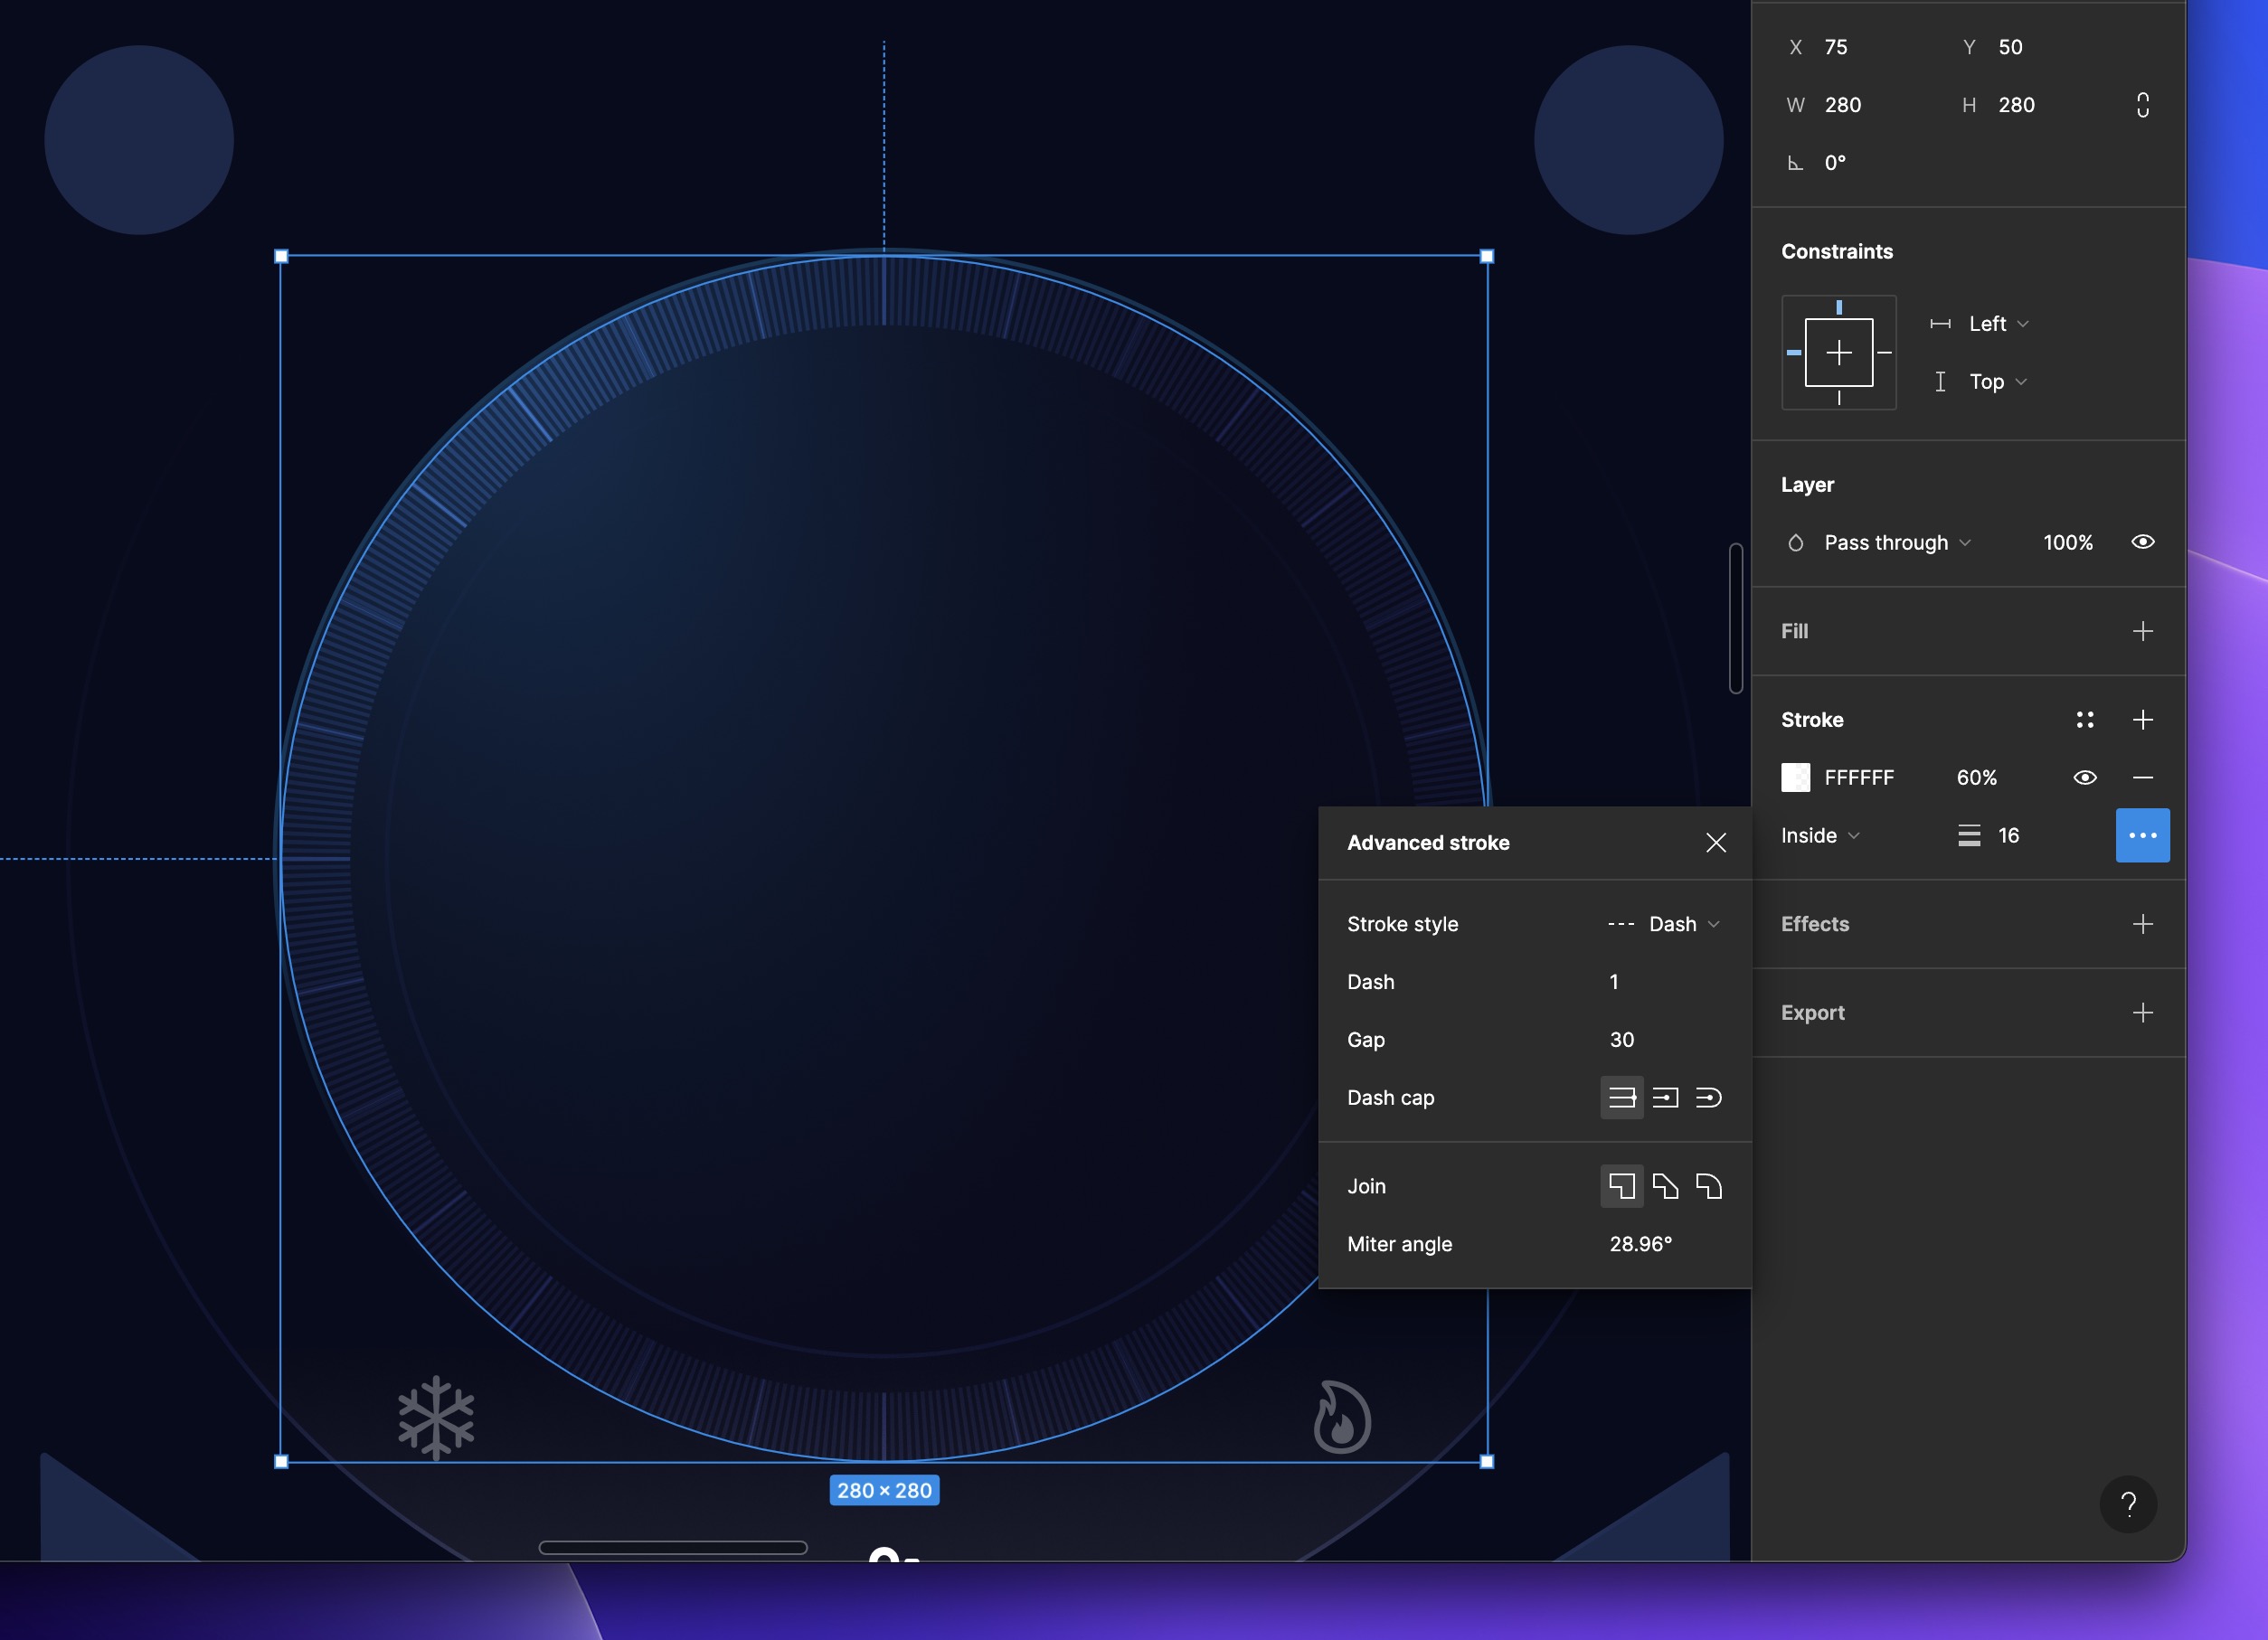Screen dimensions: 2268x1640
Task: Open the Pass through blend mode dropdown
Action: 1890,542
